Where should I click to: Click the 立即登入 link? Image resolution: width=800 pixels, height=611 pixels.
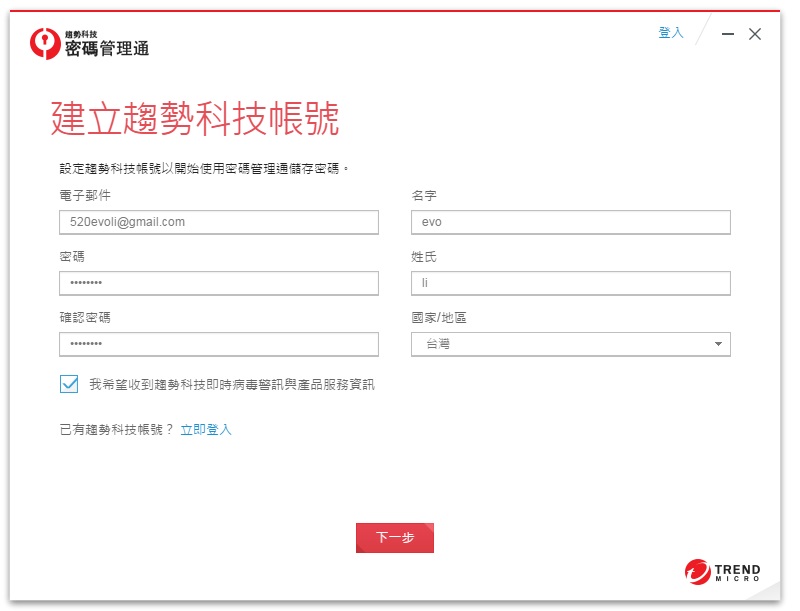(206, 430)
